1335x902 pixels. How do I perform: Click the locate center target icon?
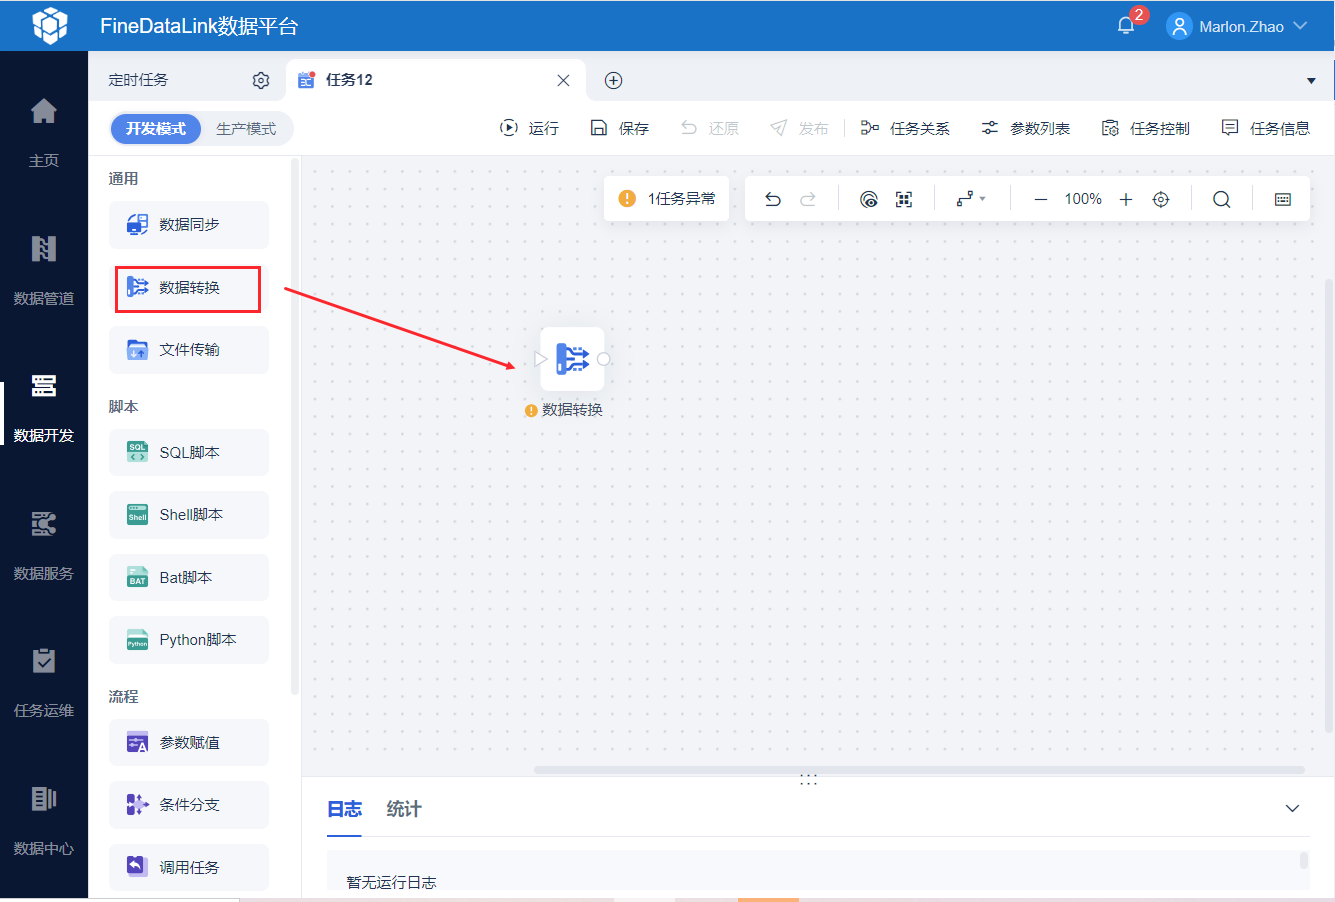tap(1161, 199)
